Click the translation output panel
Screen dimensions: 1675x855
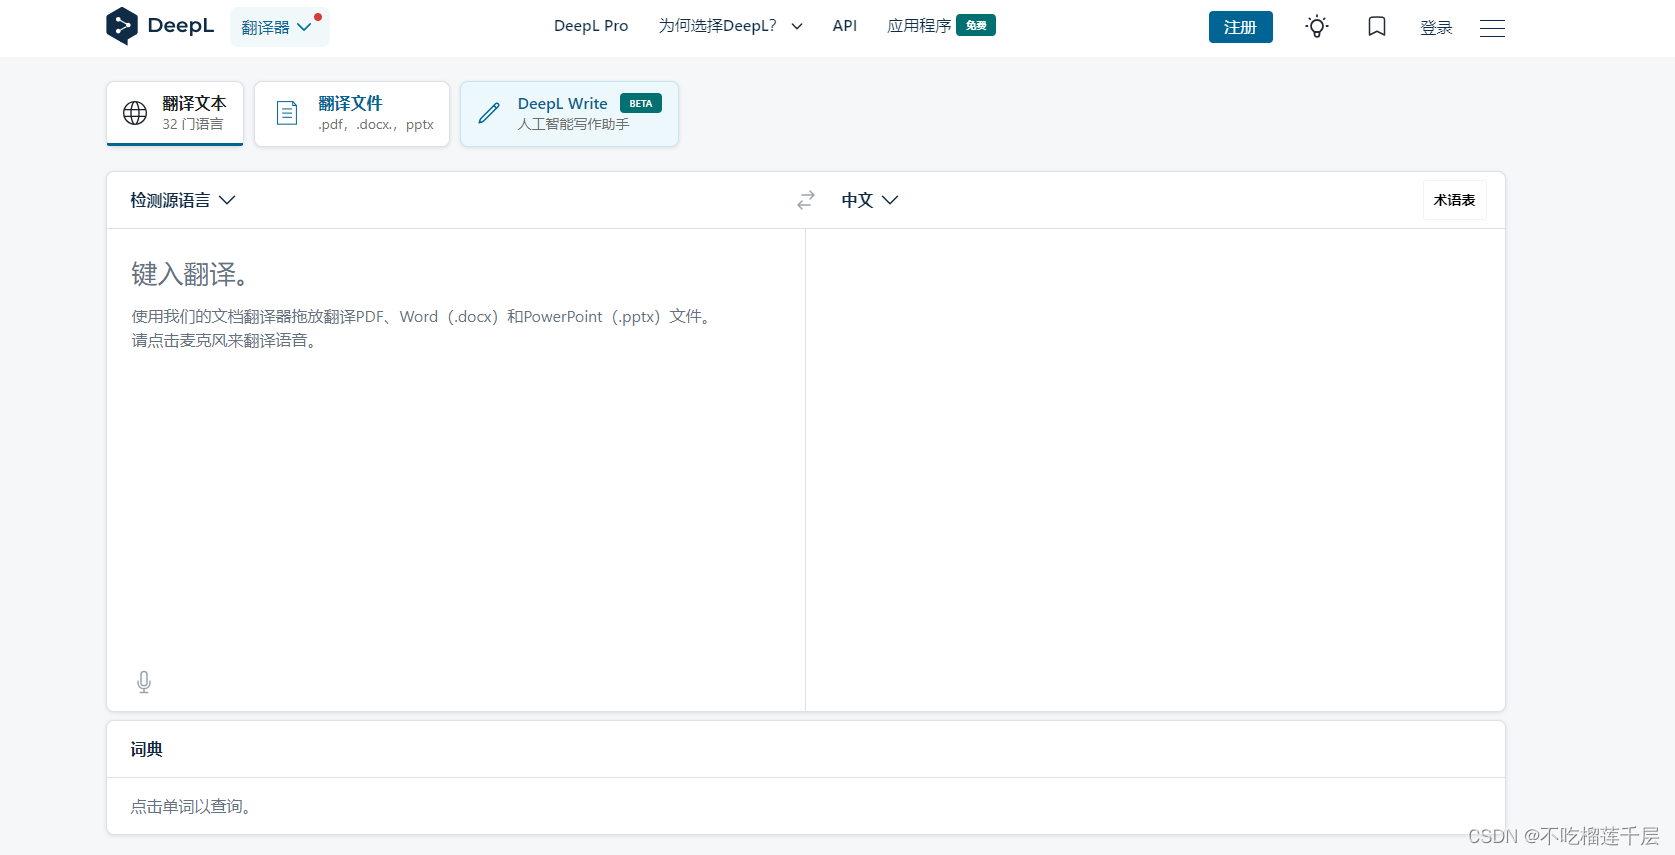coord(1155,470)
